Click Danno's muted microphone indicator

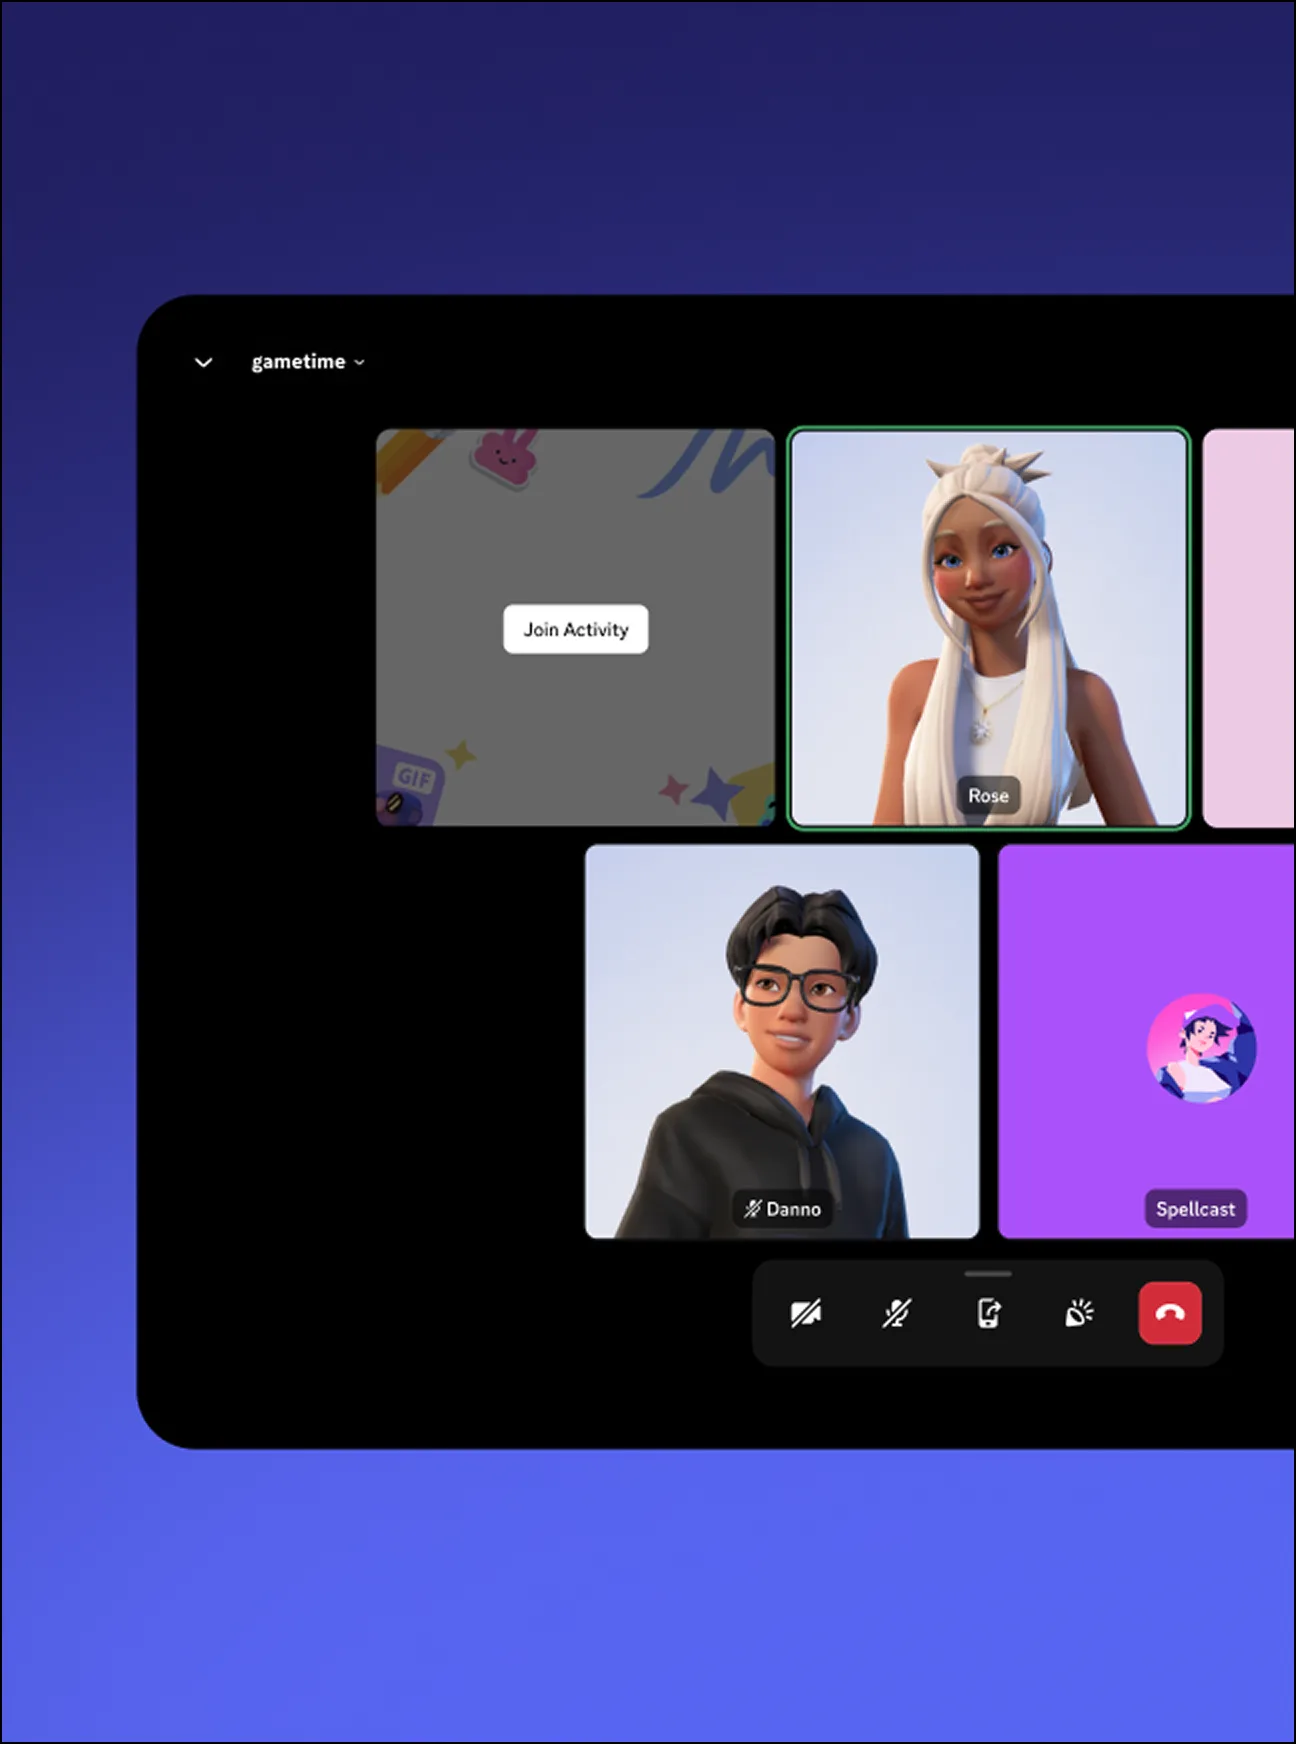click(753, 1209)
